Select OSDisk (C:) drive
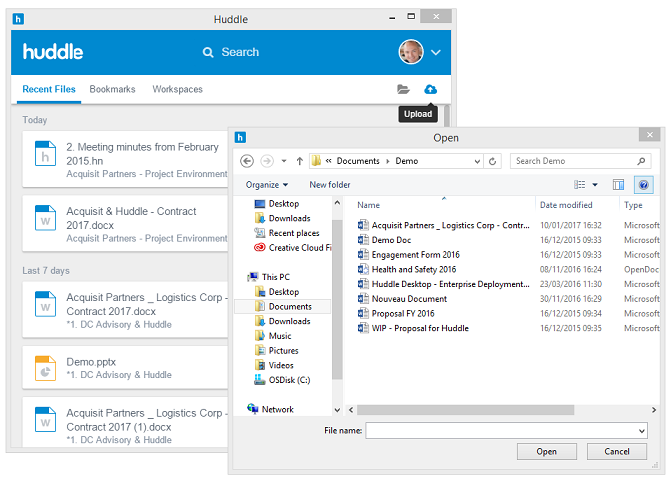671x481 pixels. point(282,380)
